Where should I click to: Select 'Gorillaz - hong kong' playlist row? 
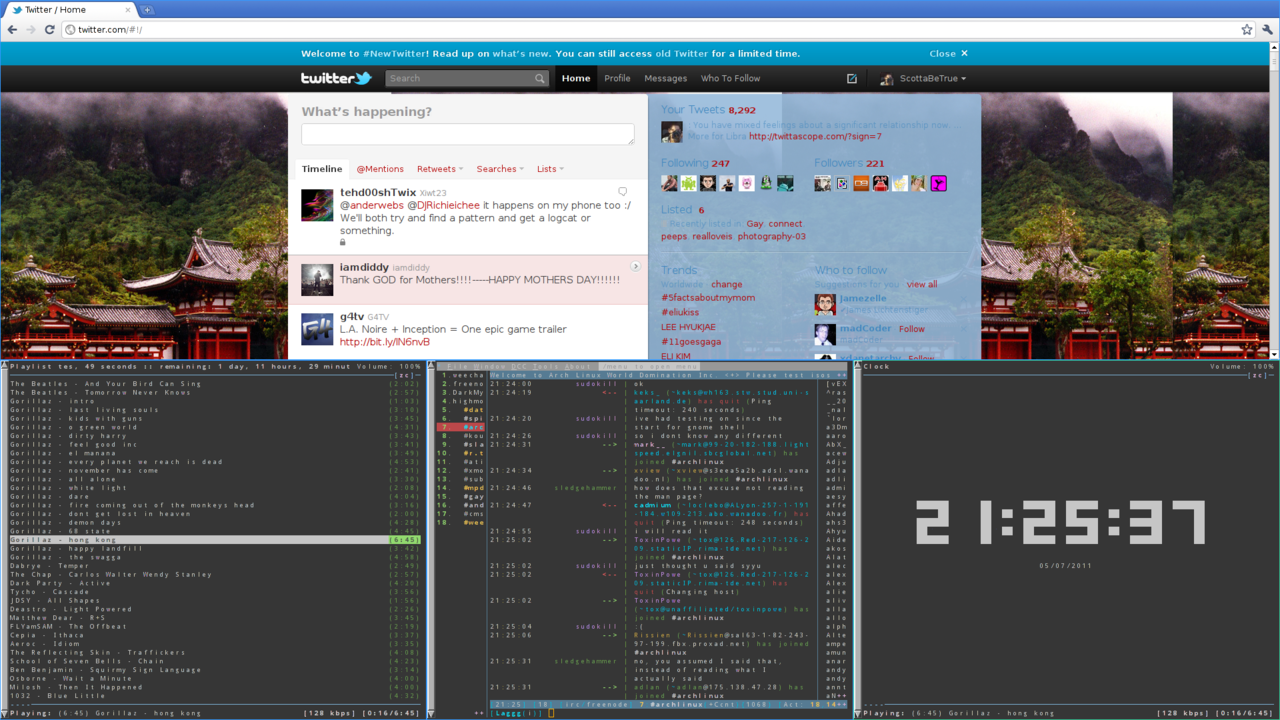pyautogui.click(x=215, y=540)
